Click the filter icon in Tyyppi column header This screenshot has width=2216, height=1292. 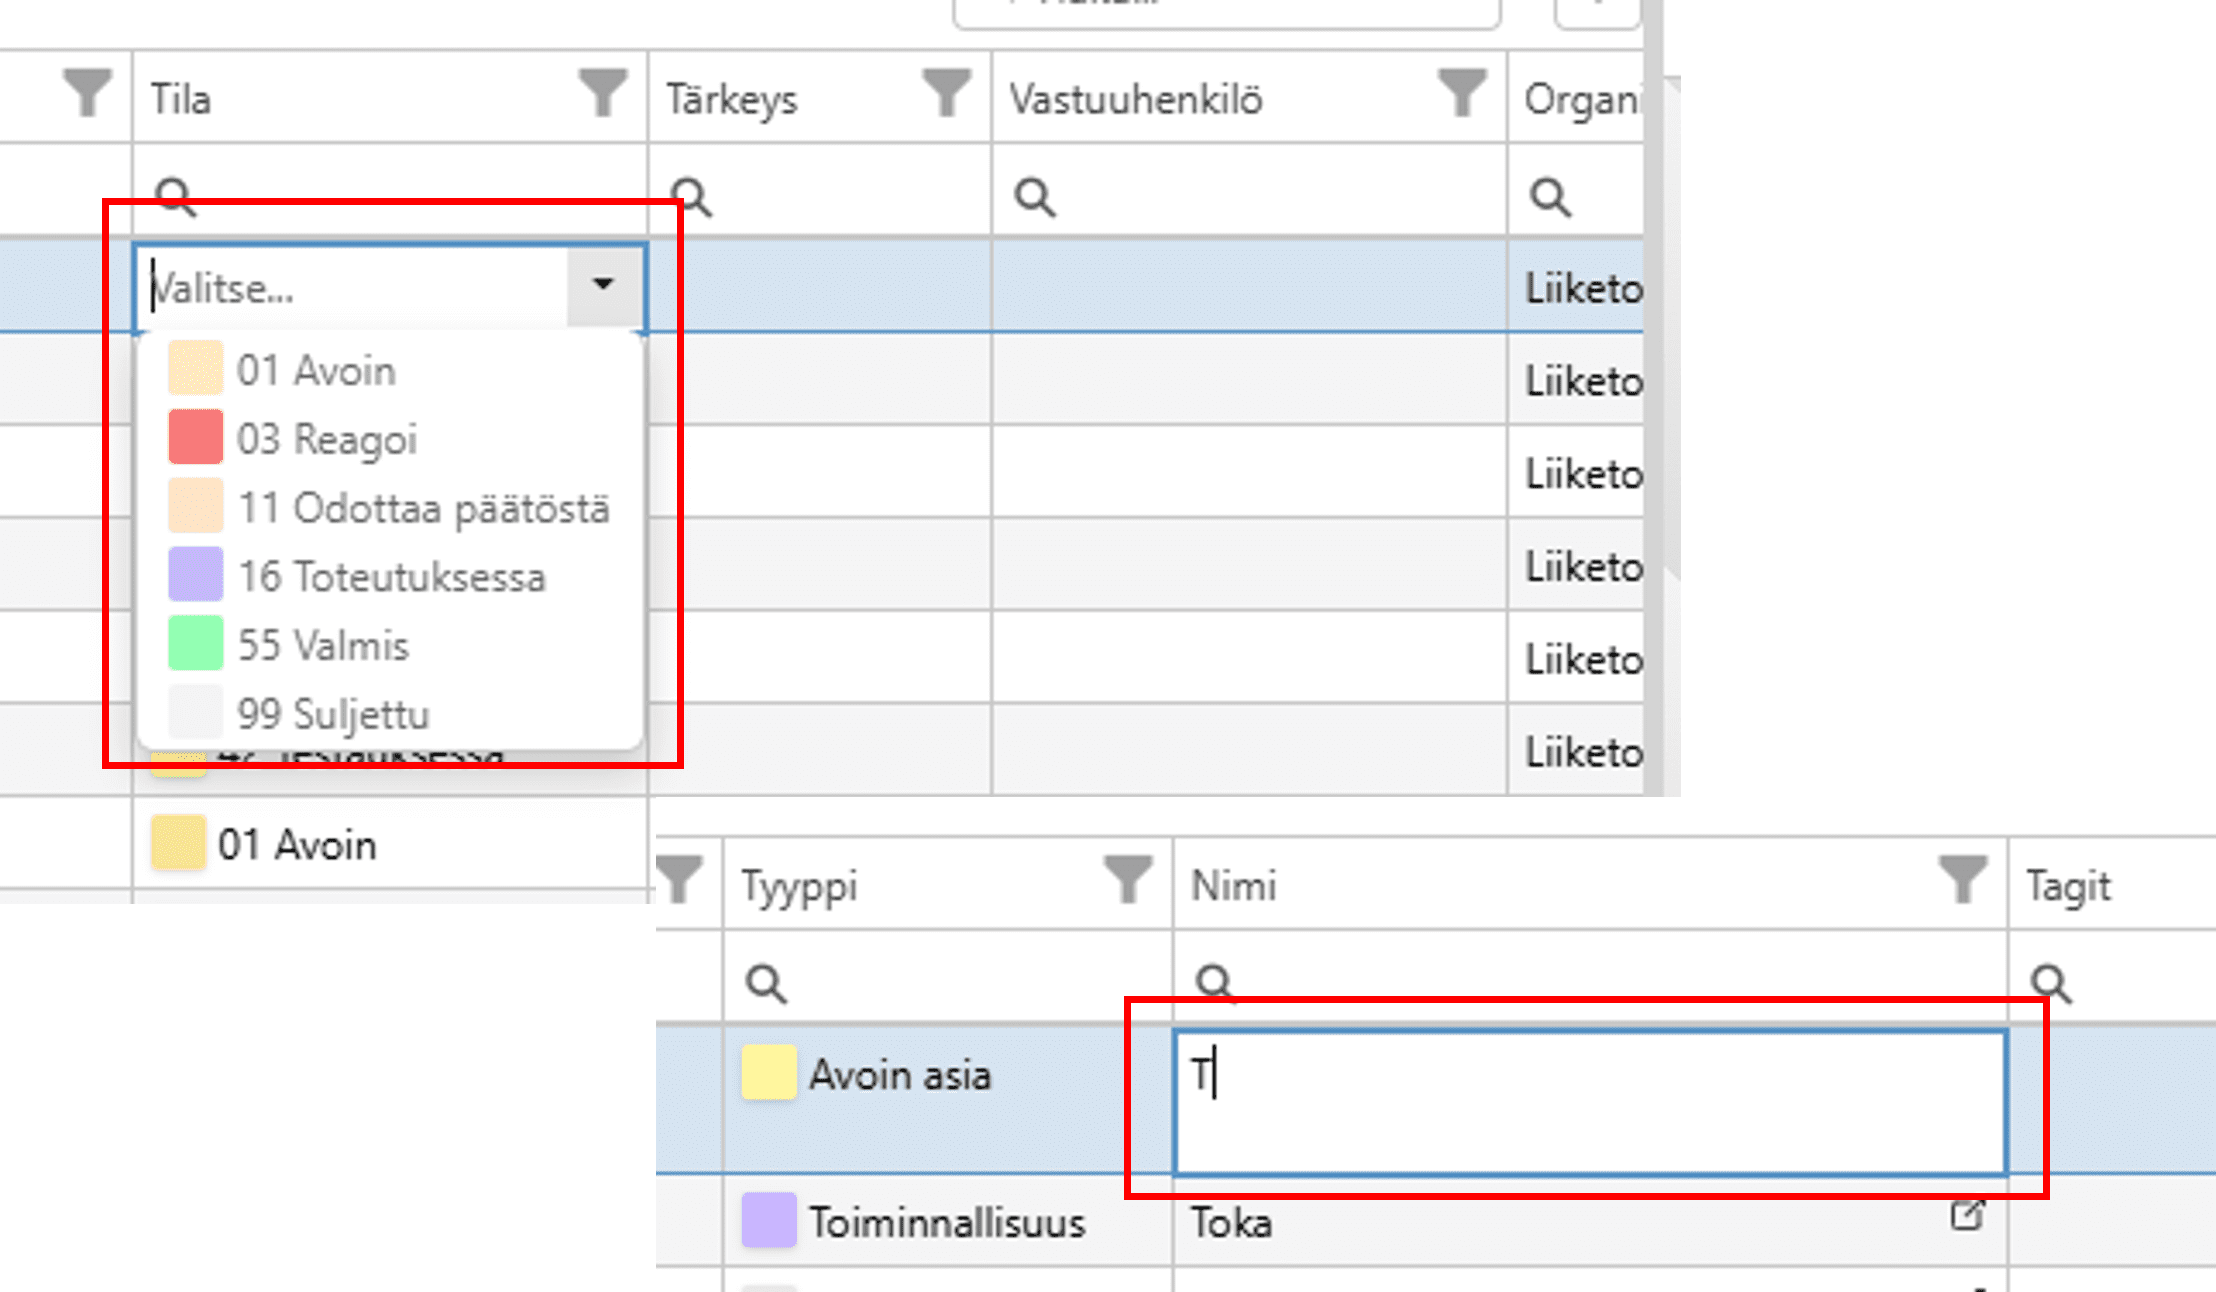1128,879
